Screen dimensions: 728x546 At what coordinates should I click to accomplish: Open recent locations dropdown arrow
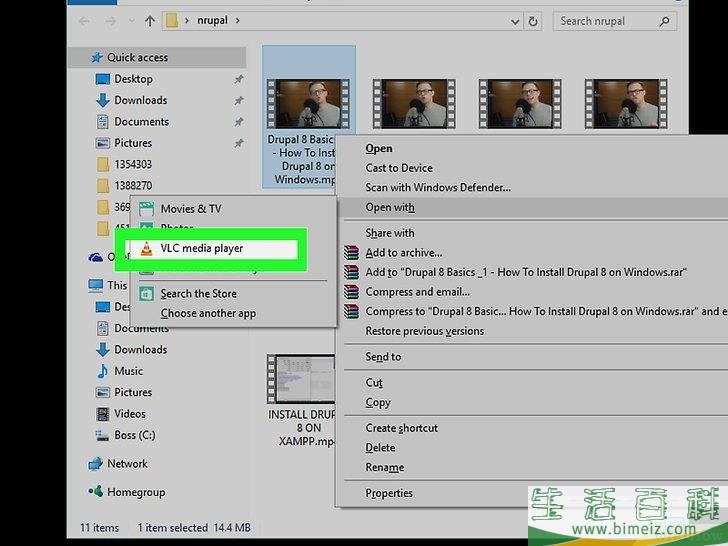click(131, 21)
